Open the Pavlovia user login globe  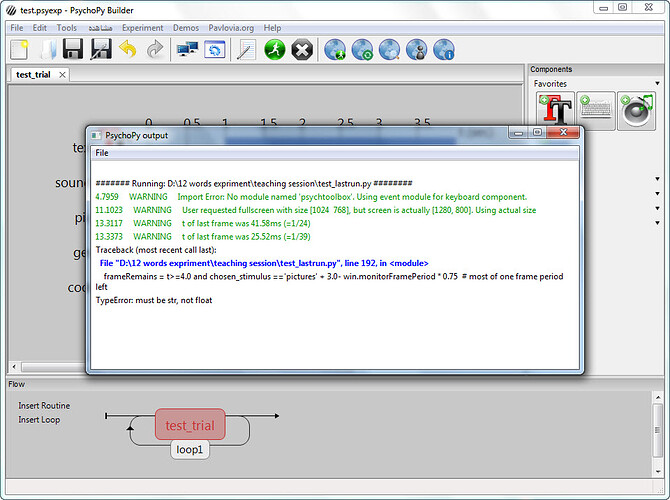417,50
